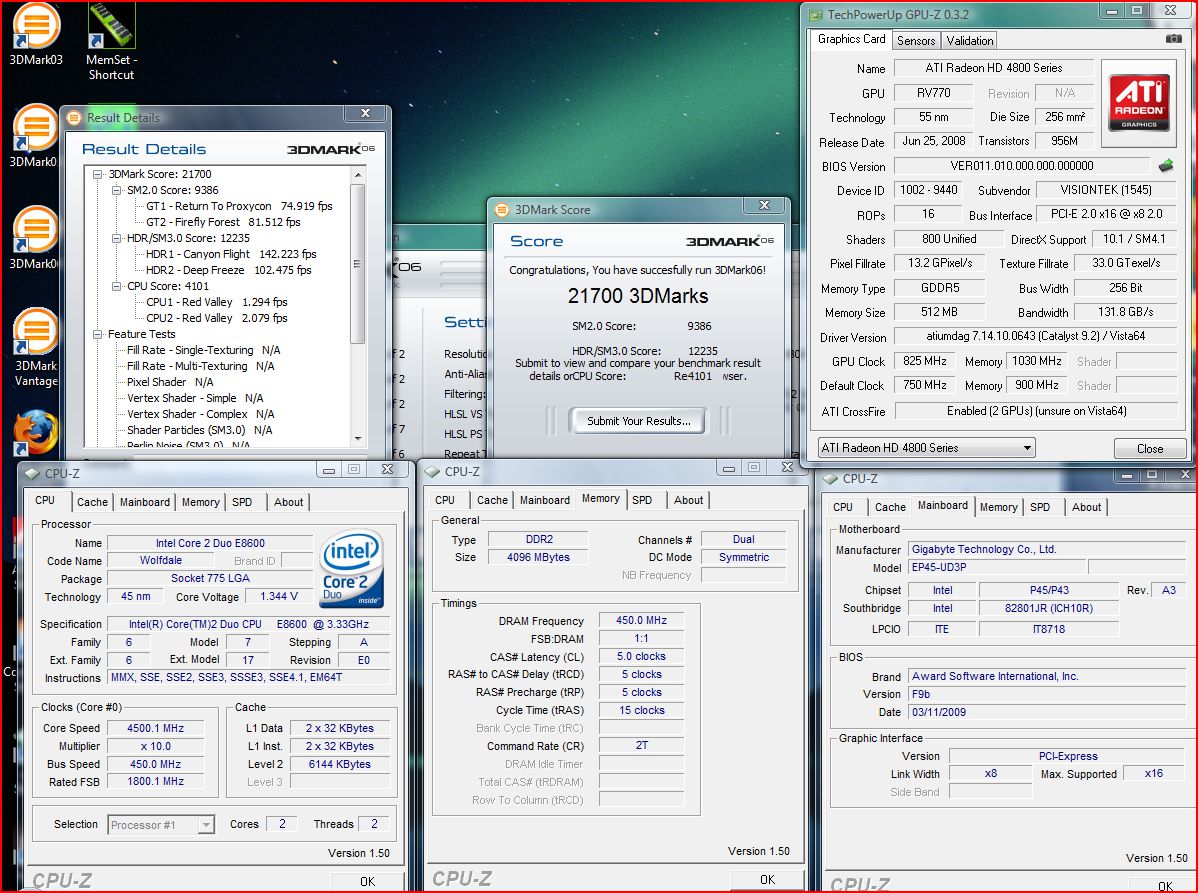Select GT1 - Return To Proxycon row
This screenshot has width=1198, height=893.
[x=239, y=206]
